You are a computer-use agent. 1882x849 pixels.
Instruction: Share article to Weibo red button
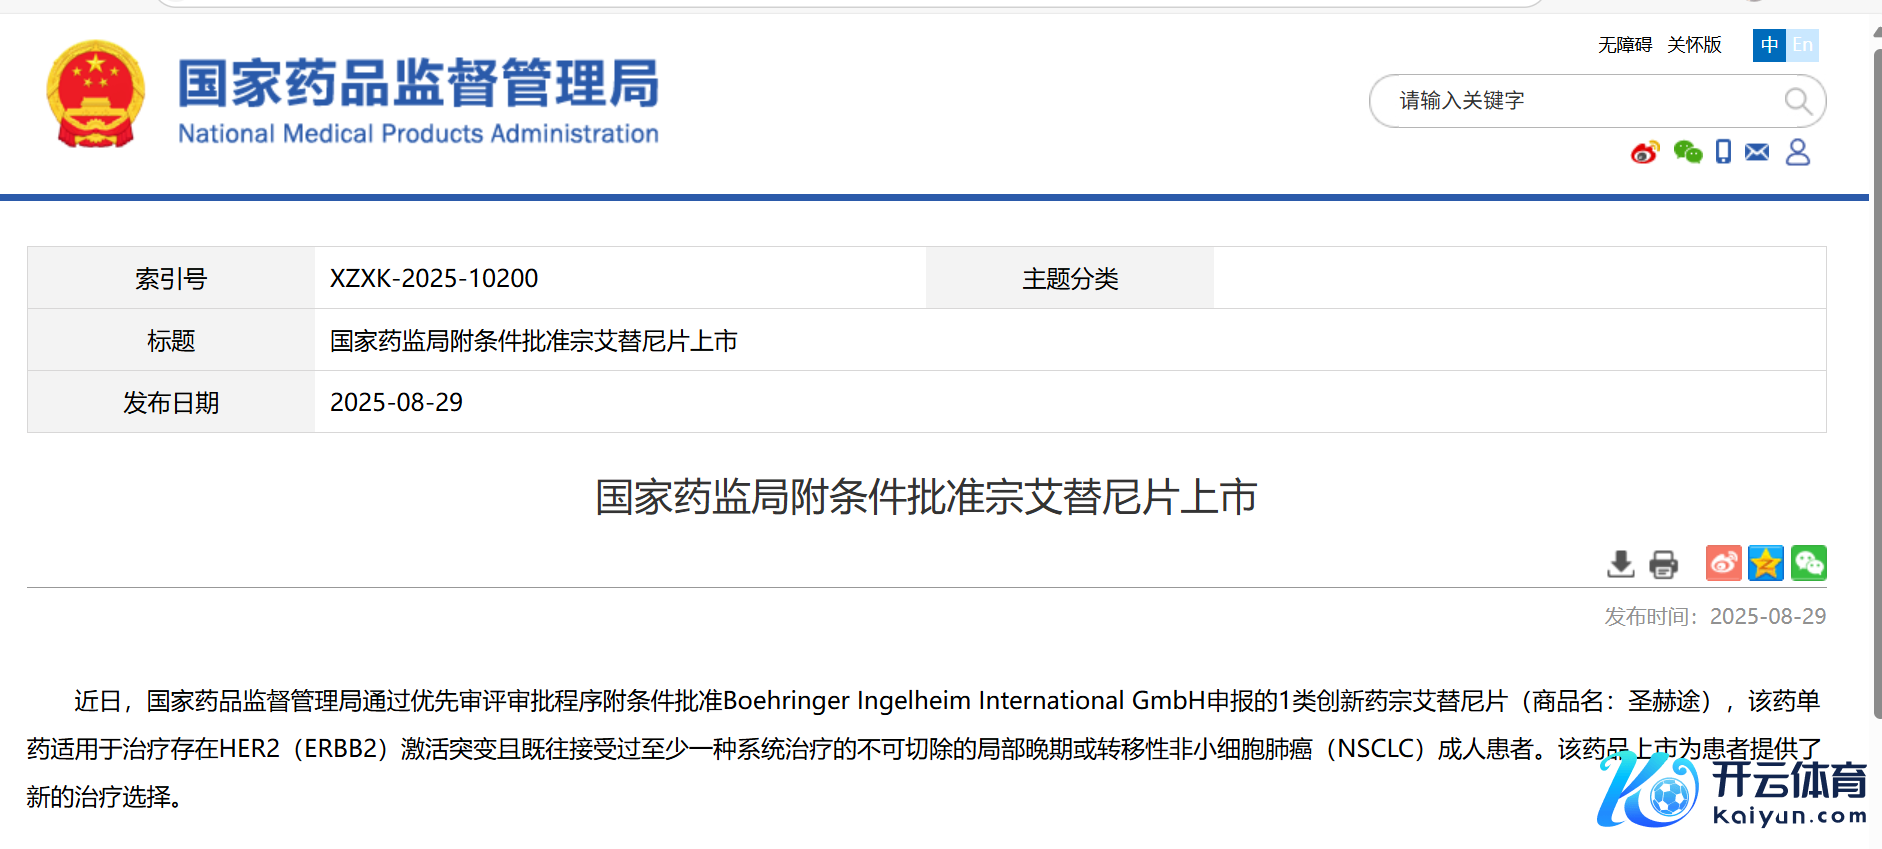1723,563
